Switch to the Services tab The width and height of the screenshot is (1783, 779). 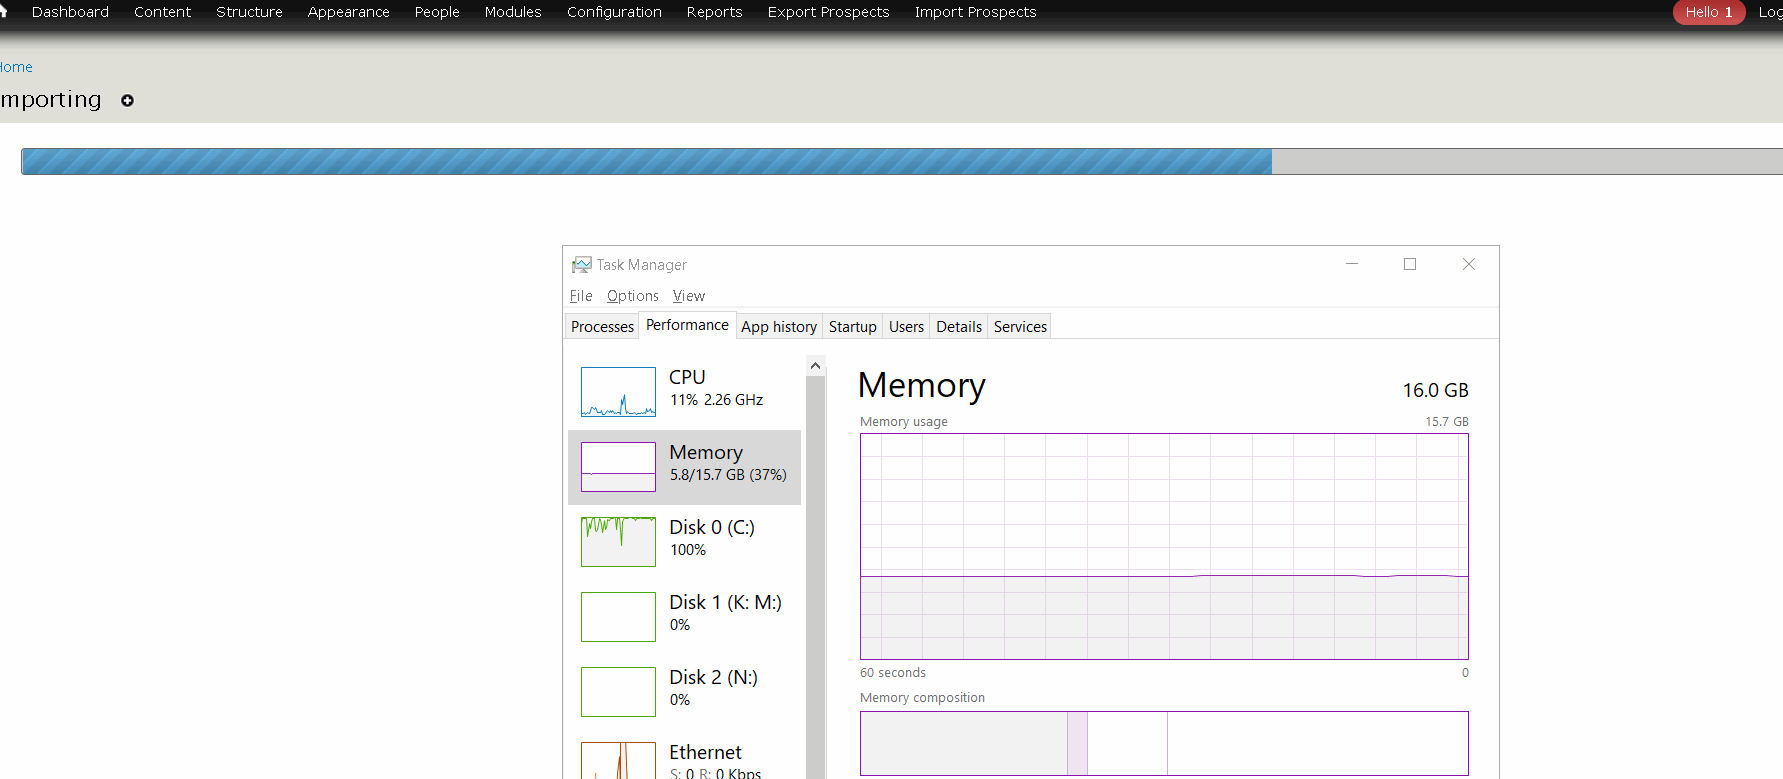click(x=1020, y=326)
